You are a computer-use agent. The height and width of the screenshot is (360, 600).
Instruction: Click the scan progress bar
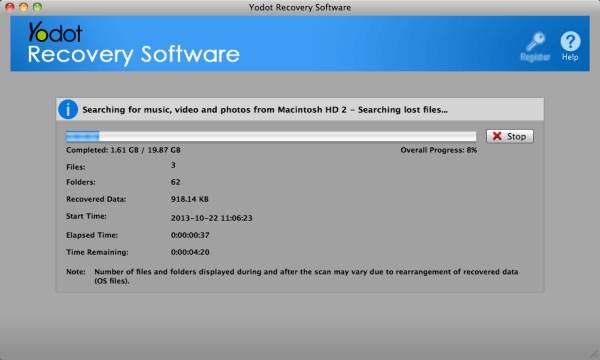click(271, 136)
